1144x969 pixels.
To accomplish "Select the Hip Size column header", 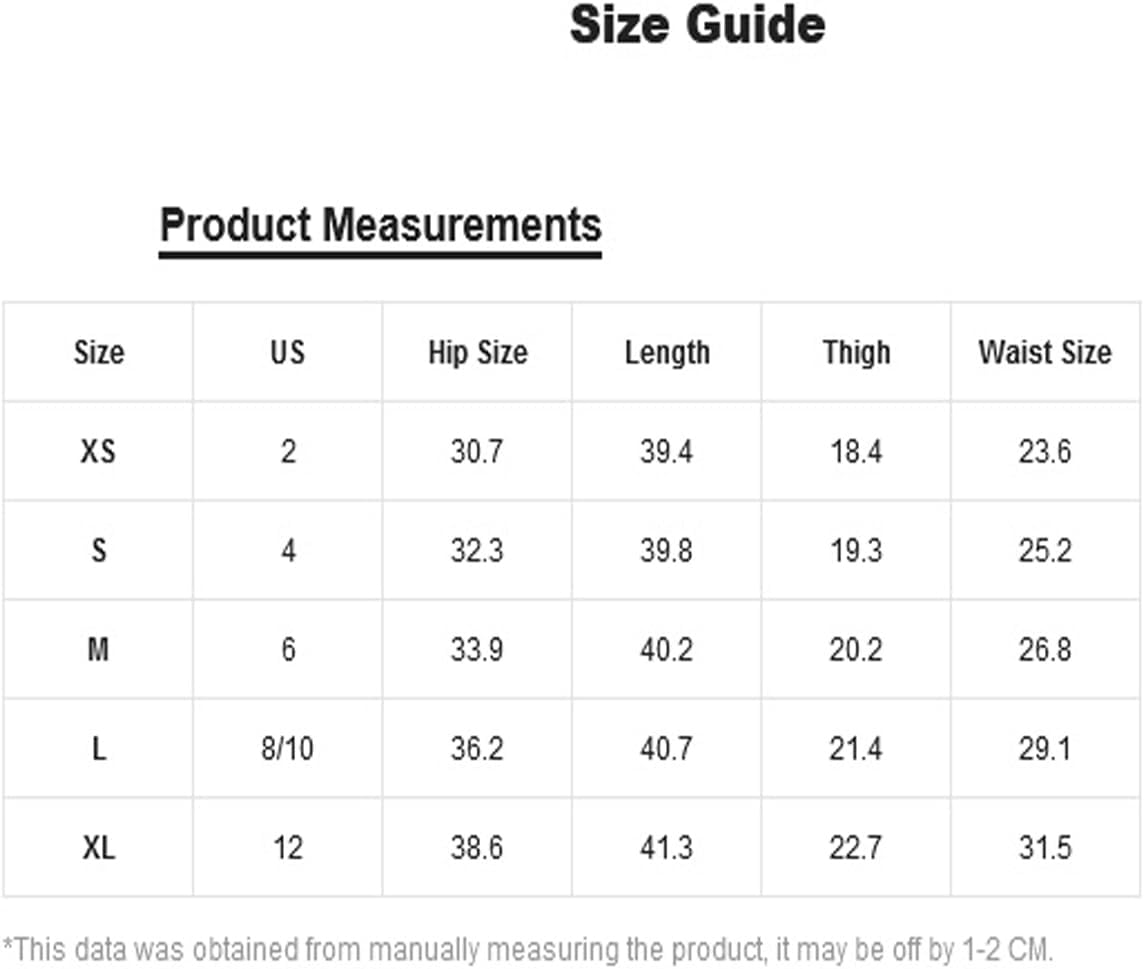I will 477,352.
